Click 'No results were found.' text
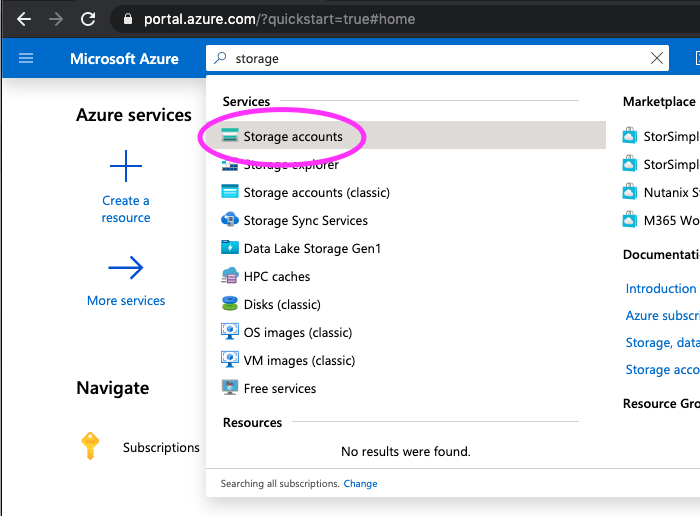This screenshot has height=516, width=700. click(406, 451)
